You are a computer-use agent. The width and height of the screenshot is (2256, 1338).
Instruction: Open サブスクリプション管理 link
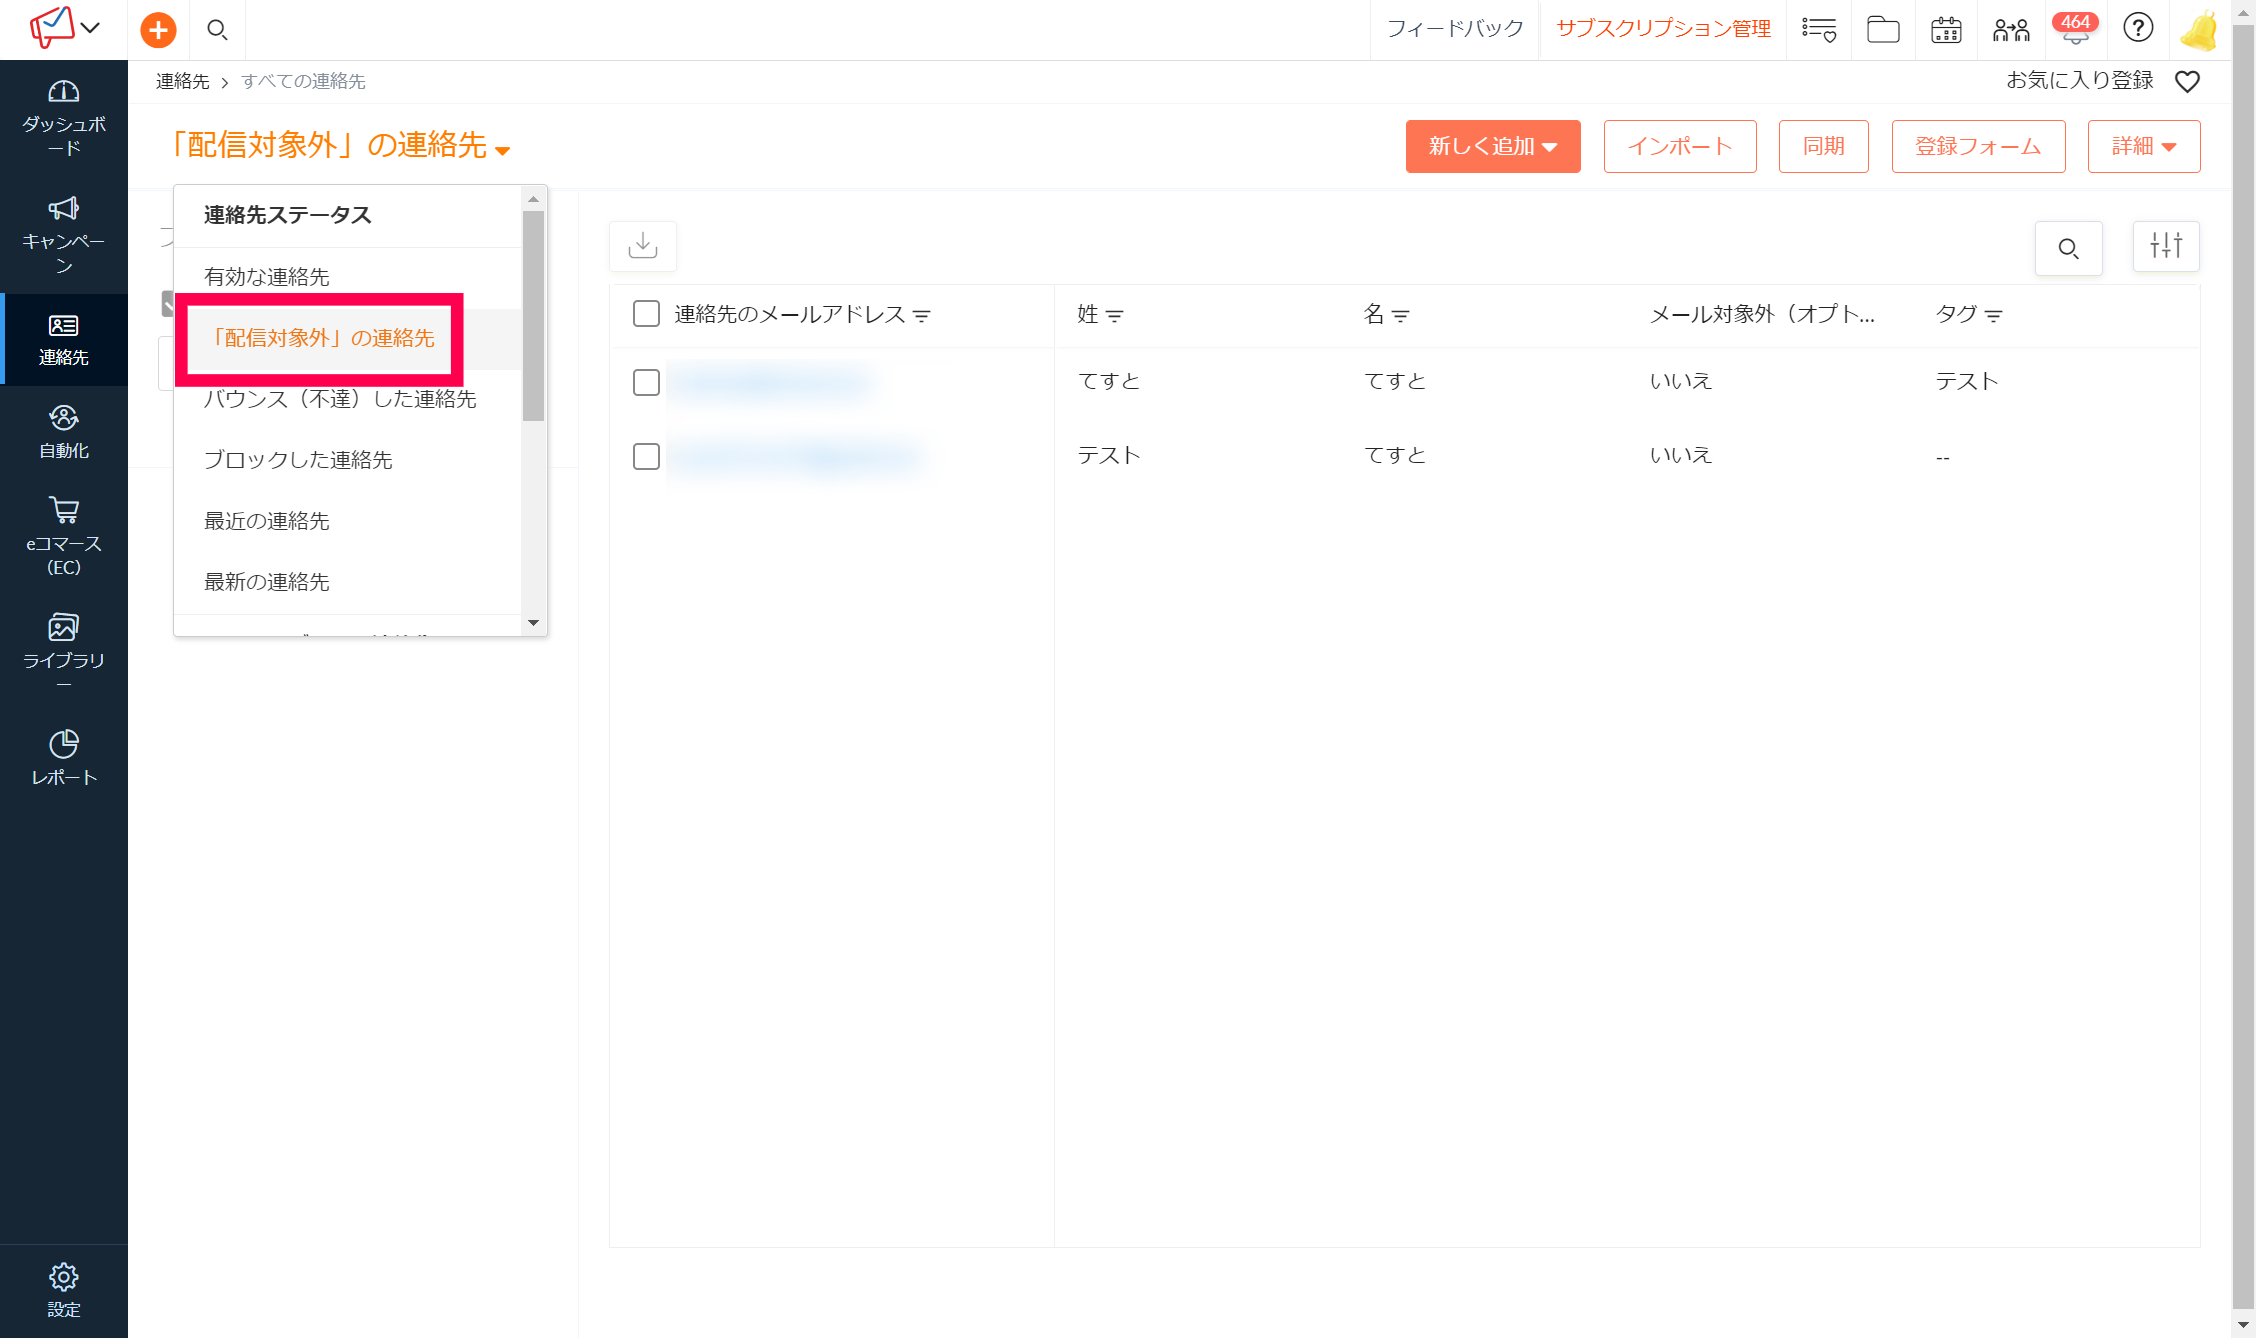[x=1663, y=29]
